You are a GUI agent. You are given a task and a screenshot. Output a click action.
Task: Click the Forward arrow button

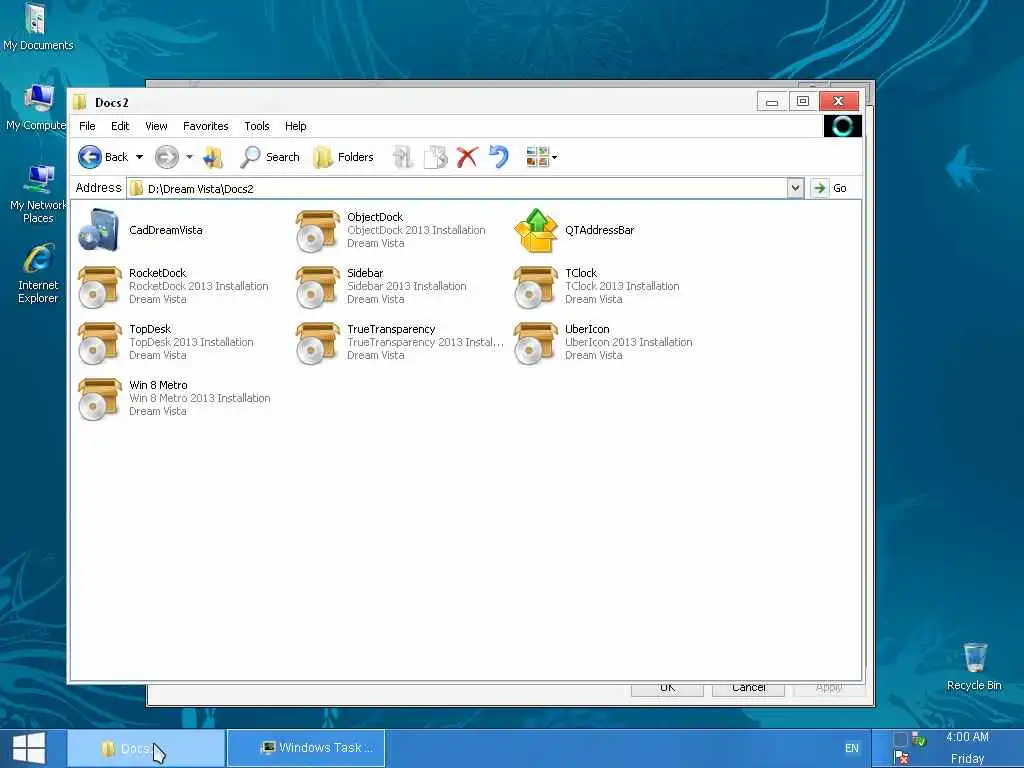tap(167, 157)
